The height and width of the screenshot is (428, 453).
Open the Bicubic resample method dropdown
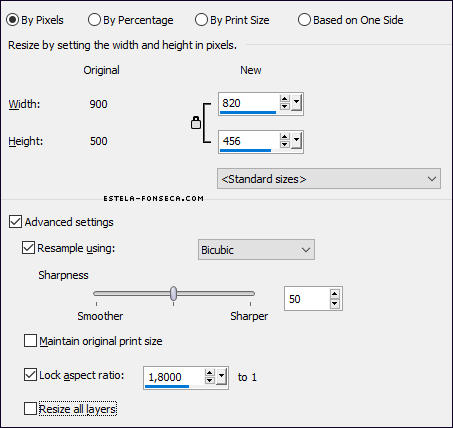pyautogui.click(x=256, y=250)
